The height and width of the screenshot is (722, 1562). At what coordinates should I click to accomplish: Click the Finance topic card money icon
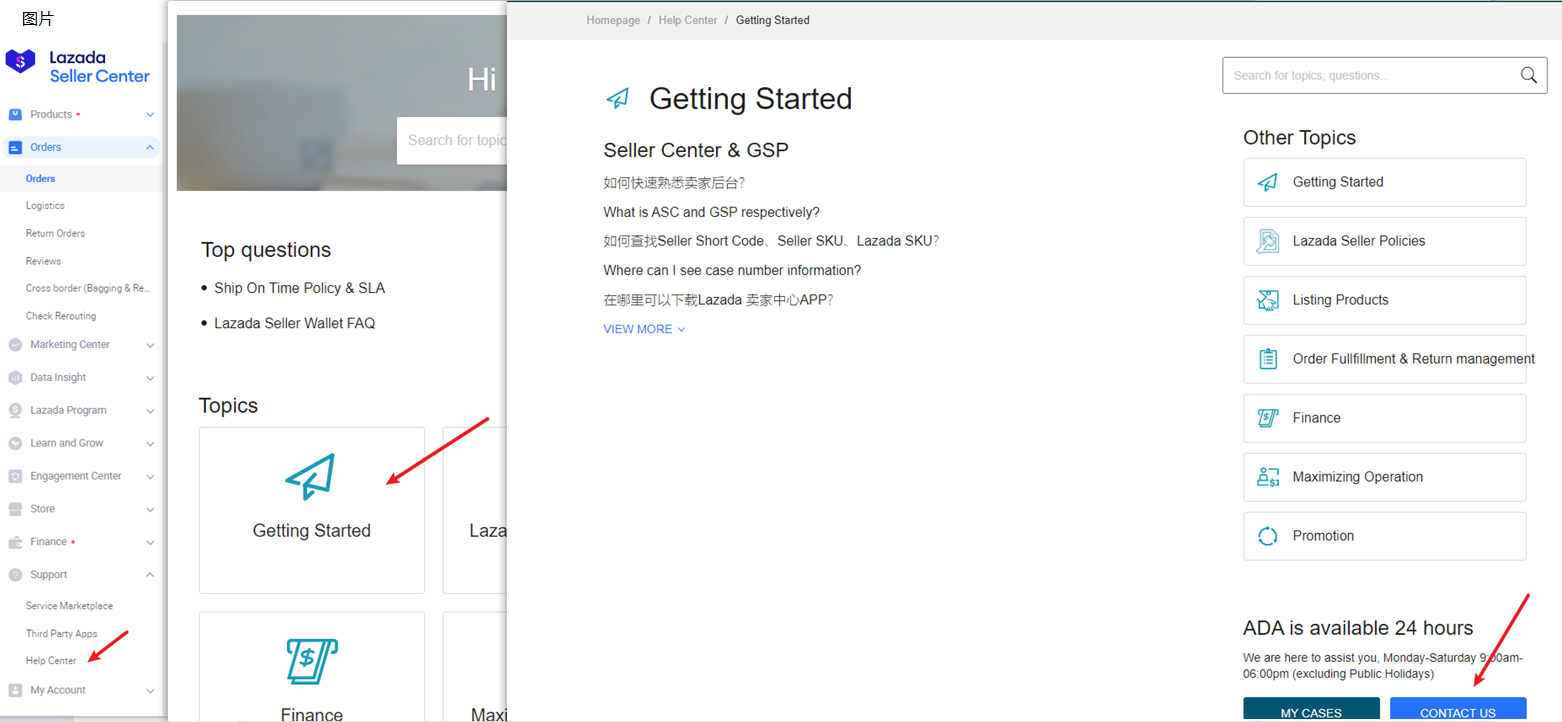point(311,661)
